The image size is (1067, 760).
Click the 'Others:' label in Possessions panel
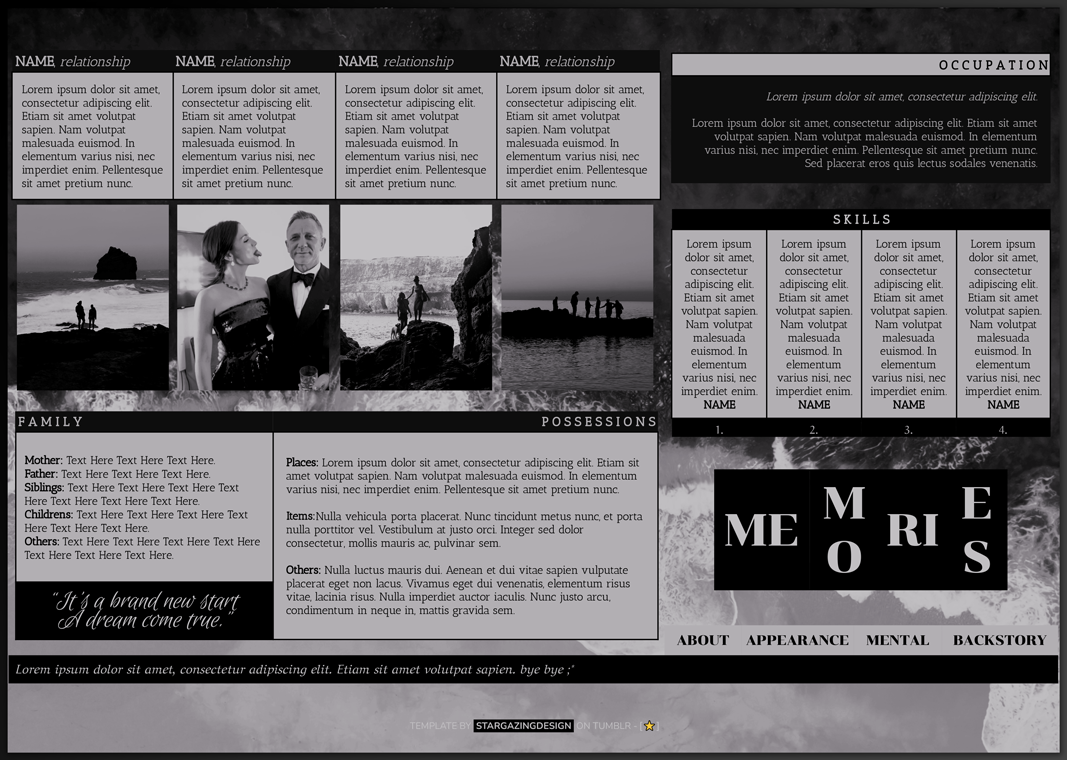tap(303, 570)
